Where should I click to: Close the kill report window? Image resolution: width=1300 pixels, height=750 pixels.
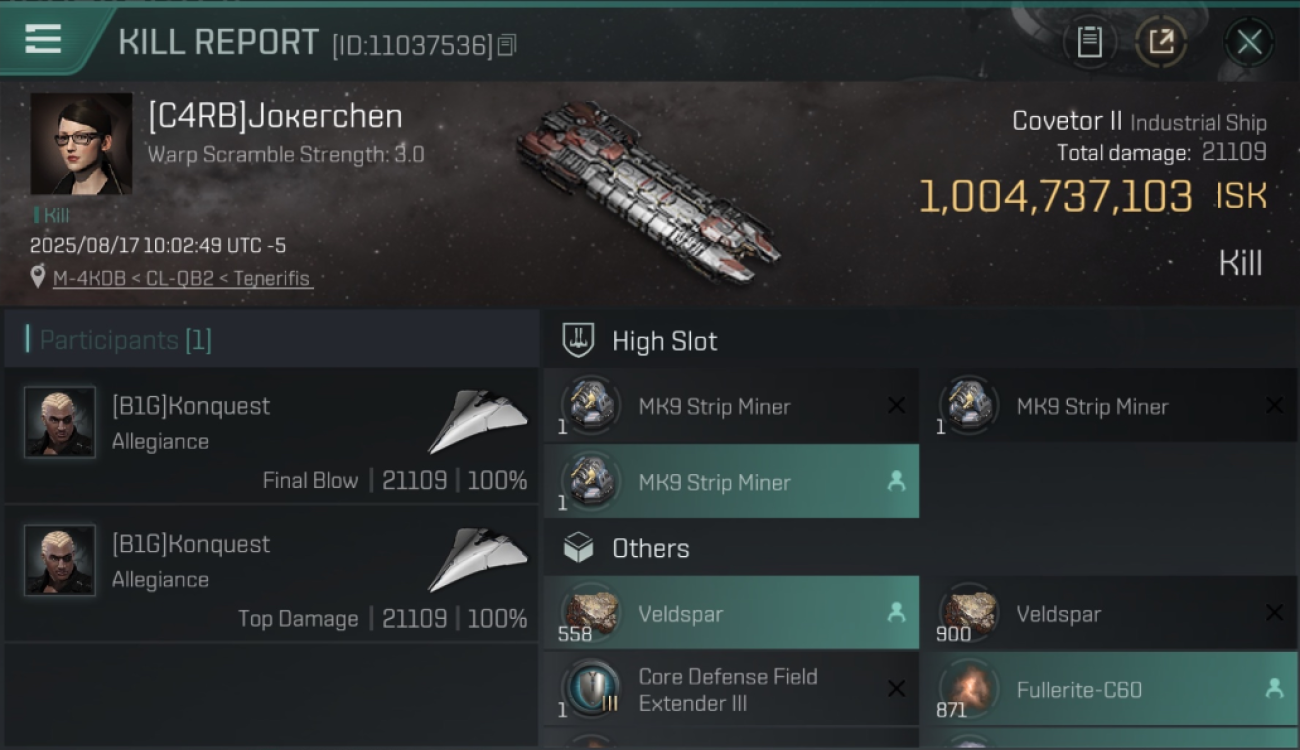click(1249, 42)
